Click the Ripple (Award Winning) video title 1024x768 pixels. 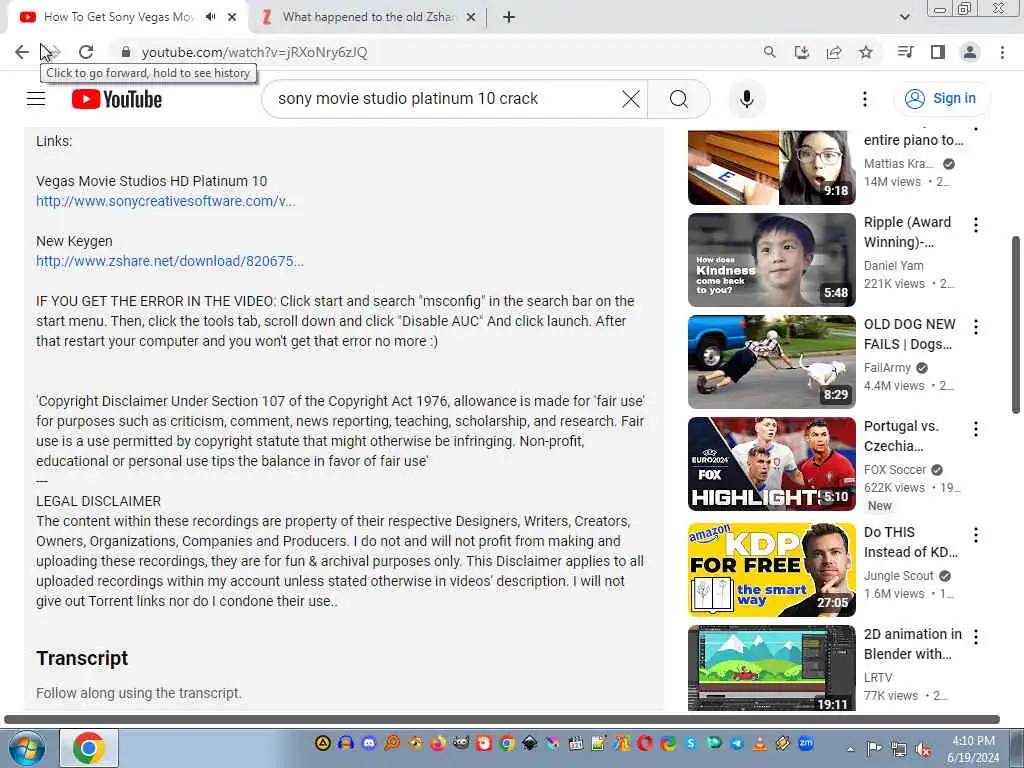[x=907, y=232]
